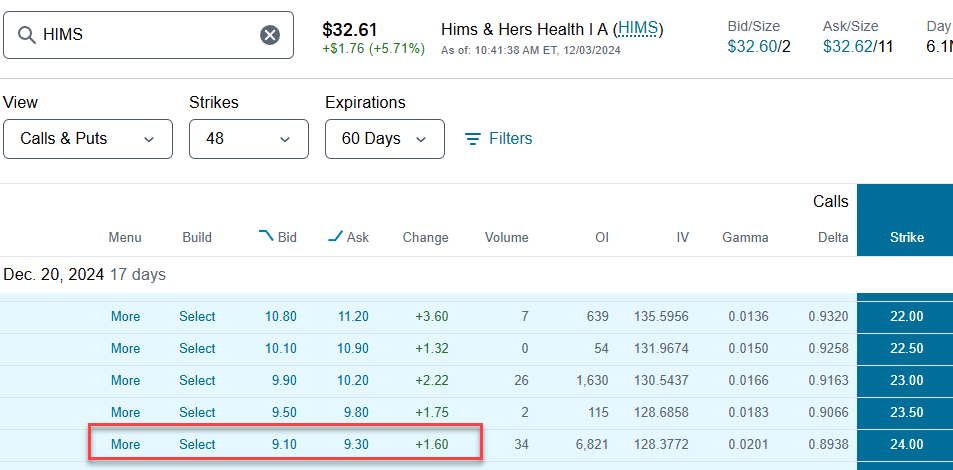Click the 23.00 strike cell
Viewport: 953px width, 470px height.
[906, 381]
